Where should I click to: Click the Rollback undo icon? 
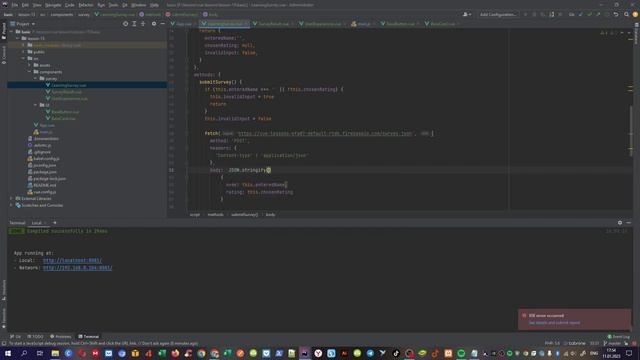click(616, 15)
